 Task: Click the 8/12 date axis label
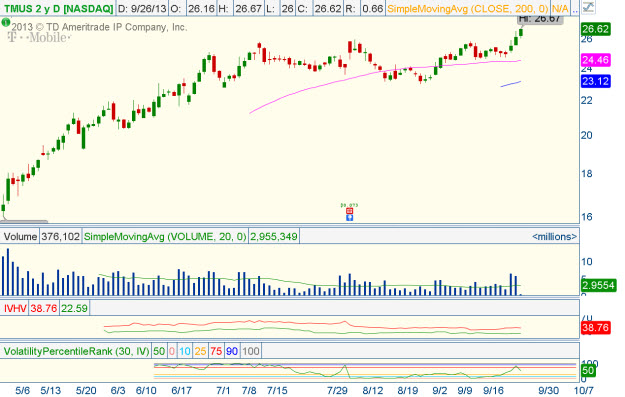pos(373,390)
